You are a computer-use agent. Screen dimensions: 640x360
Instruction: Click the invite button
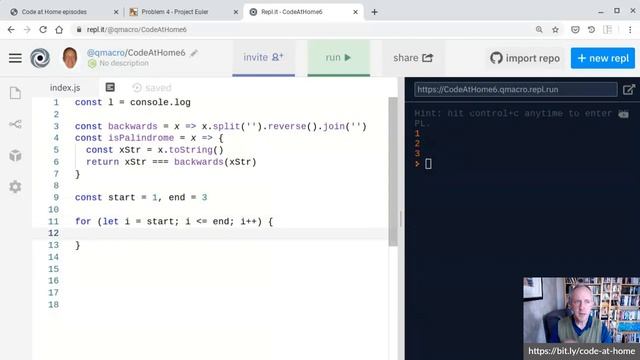[x=263, y=58]
